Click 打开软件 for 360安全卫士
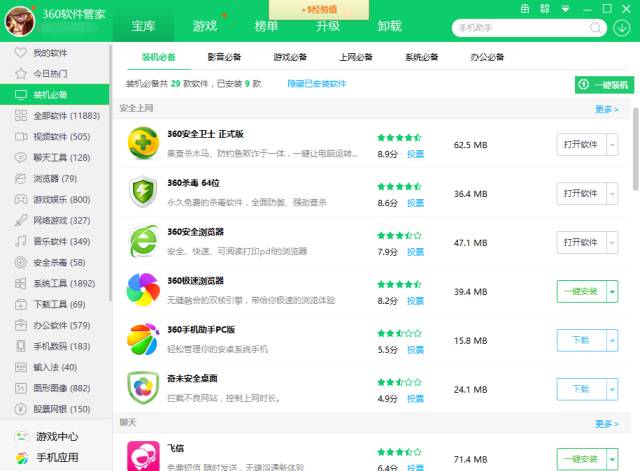 coord(581,144)
